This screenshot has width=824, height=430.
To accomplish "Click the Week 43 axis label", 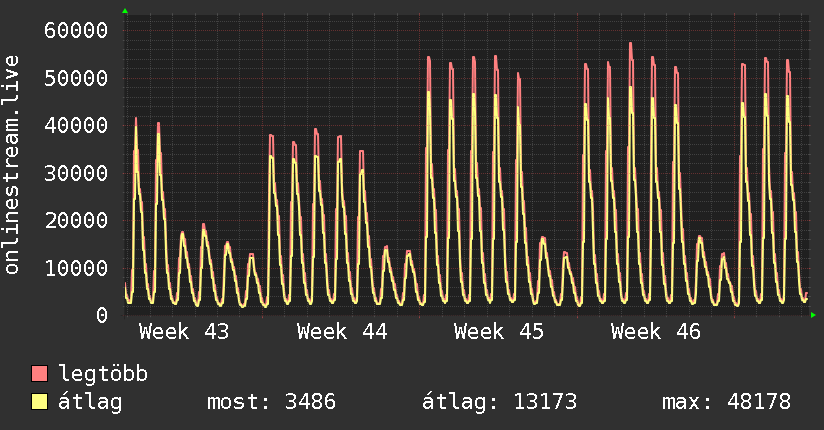I will coord(184,332).
